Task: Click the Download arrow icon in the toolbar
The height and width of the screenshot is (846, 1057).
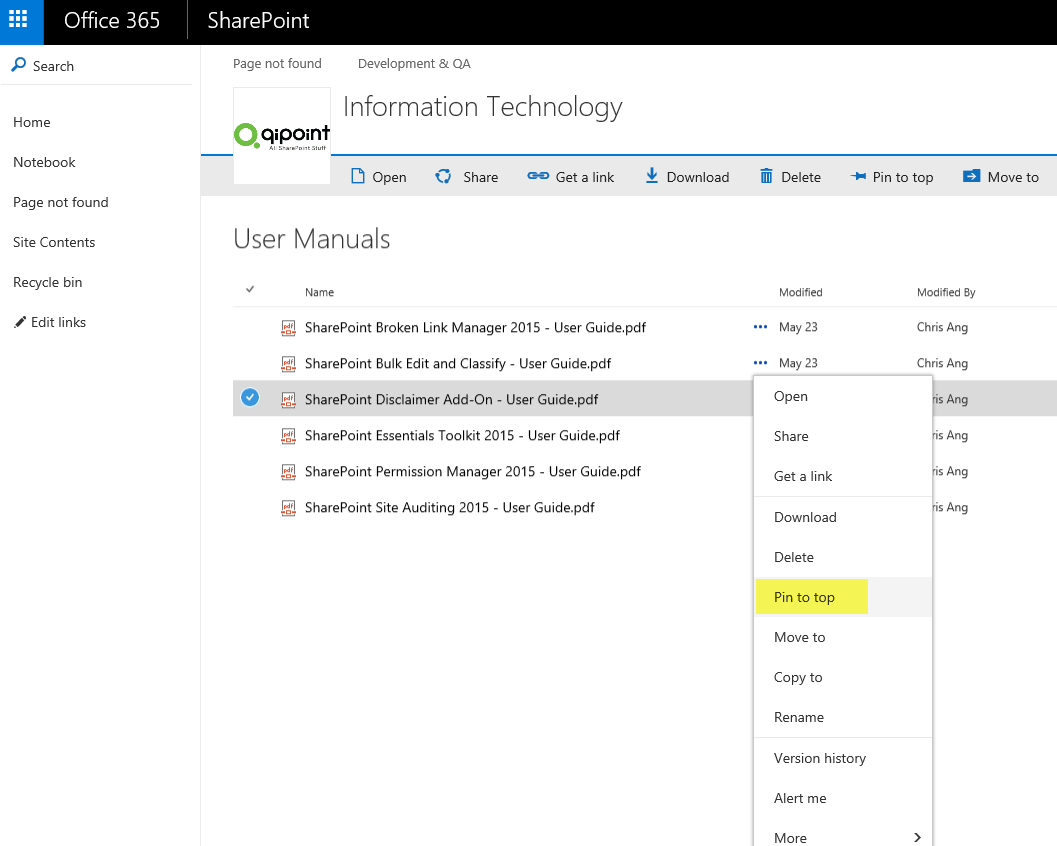Action: click(x=651, y=176)
